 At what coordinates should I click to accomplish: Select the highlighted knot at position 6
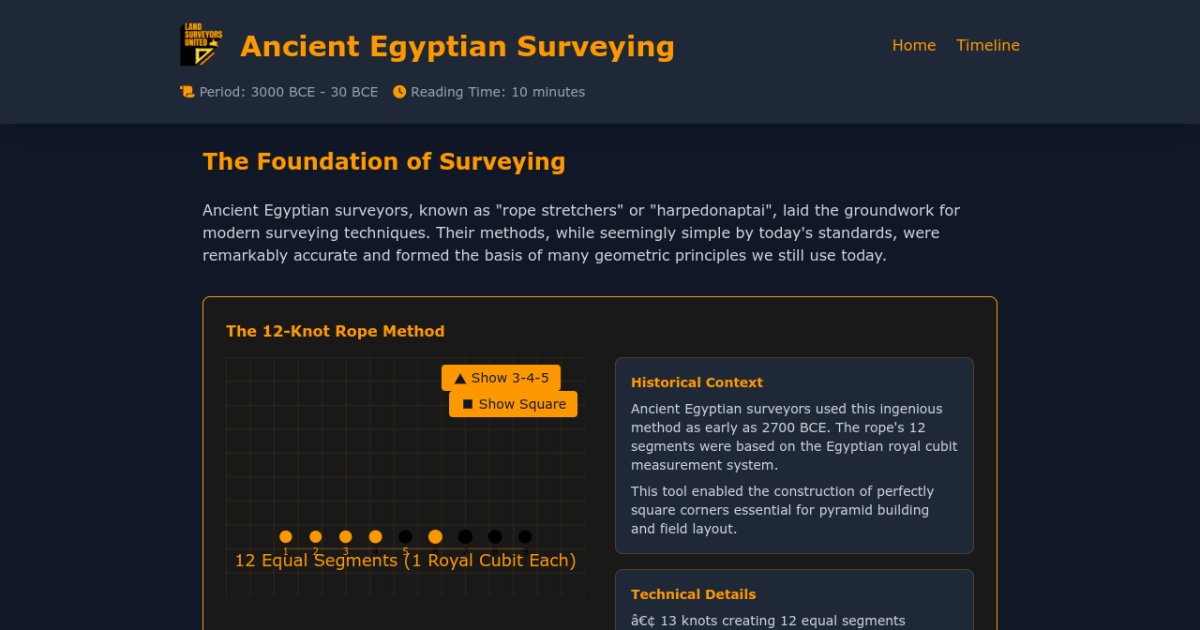[x=435, y=537]
